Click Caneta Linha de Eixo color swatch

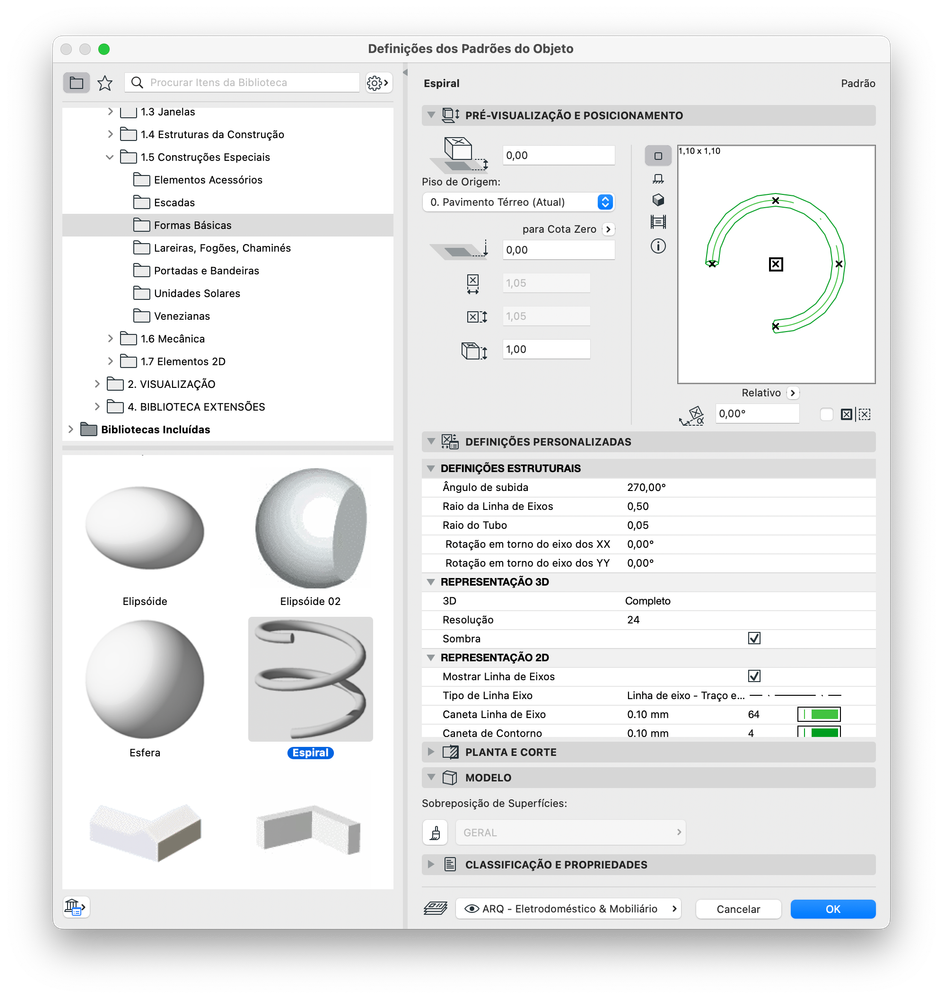[819, 714]
